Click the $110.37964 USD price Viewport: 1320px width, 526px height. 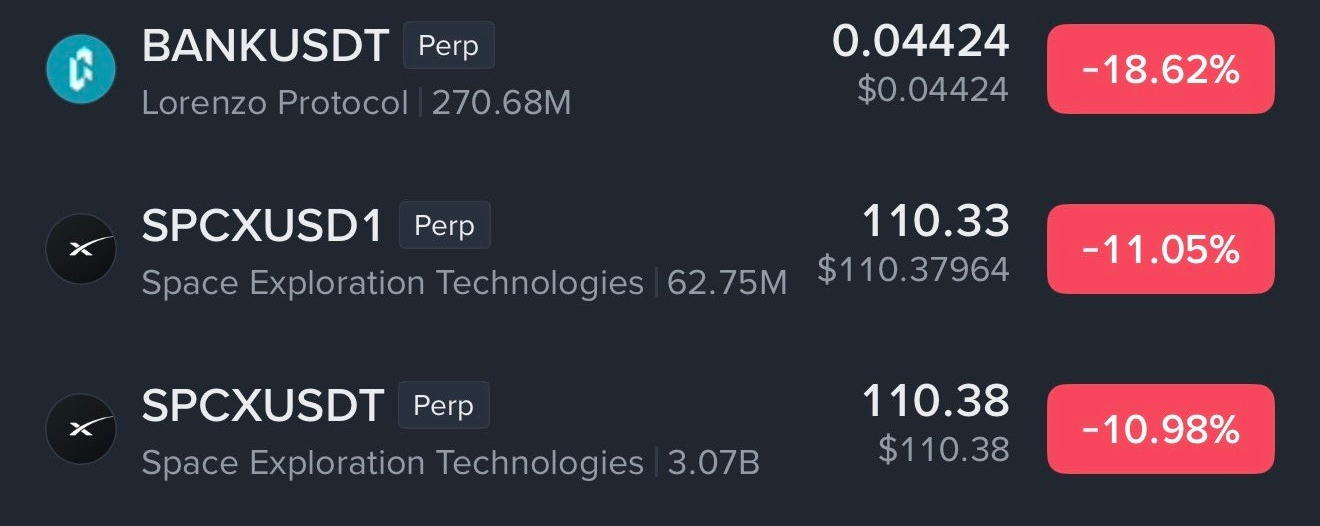tap(913, 269)
